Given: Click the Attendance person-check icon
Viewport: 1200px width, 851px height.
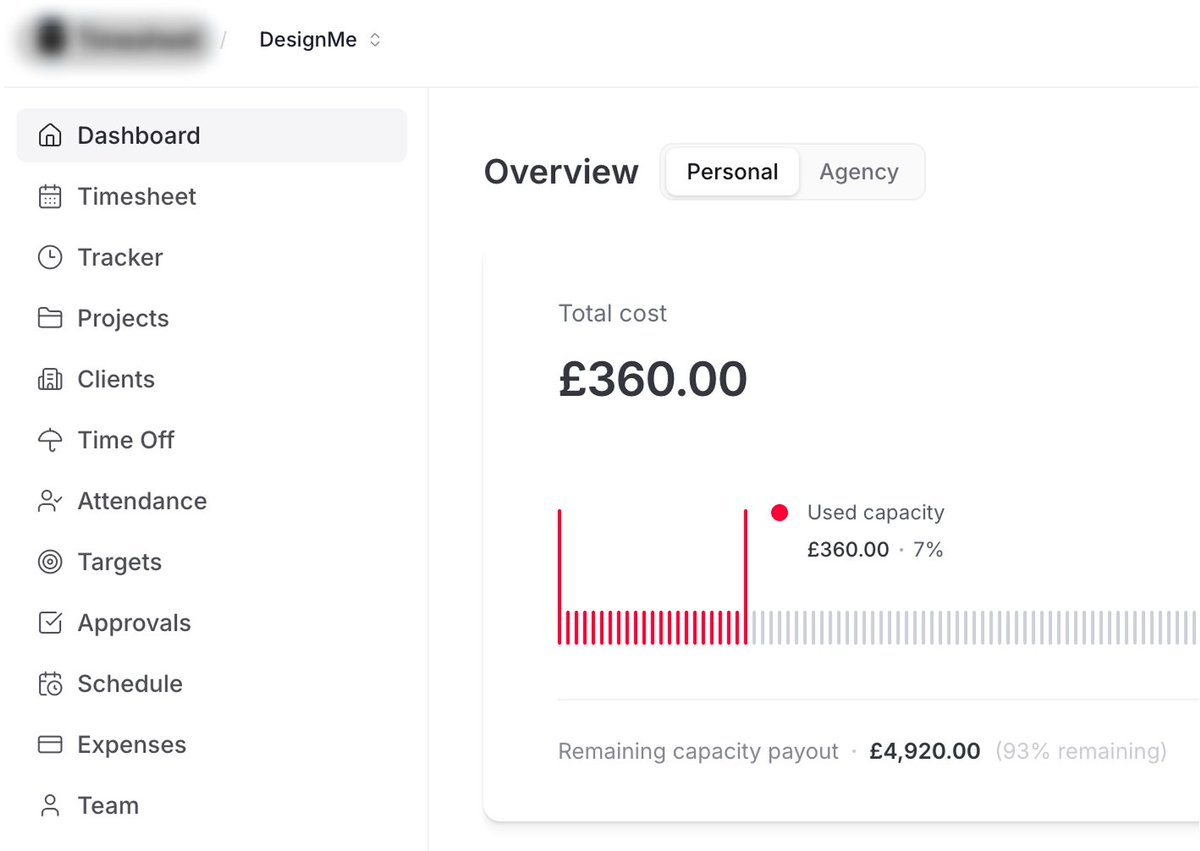Looking at the screenshot, I should coord(50,502).
